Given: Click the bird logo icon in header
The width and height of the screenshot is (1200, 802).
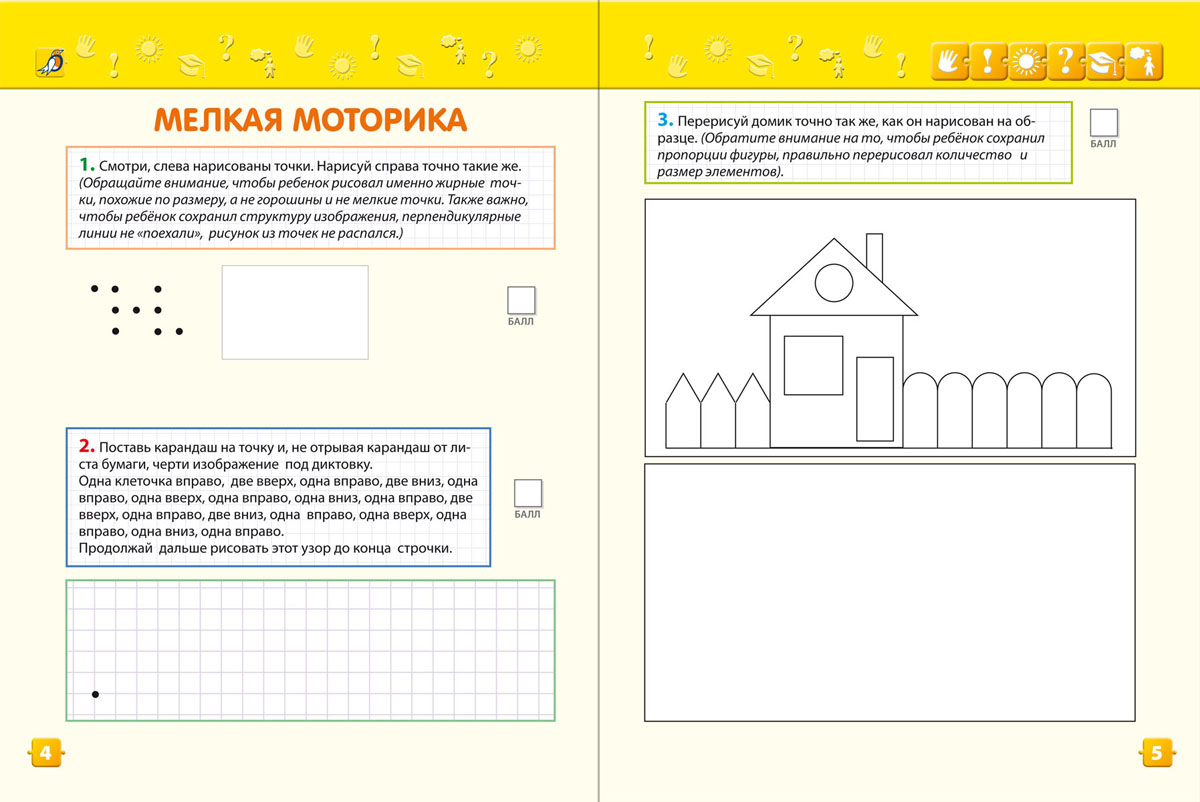Looking at the screenshot, I should pyautogui.click(x=48, y=62).
